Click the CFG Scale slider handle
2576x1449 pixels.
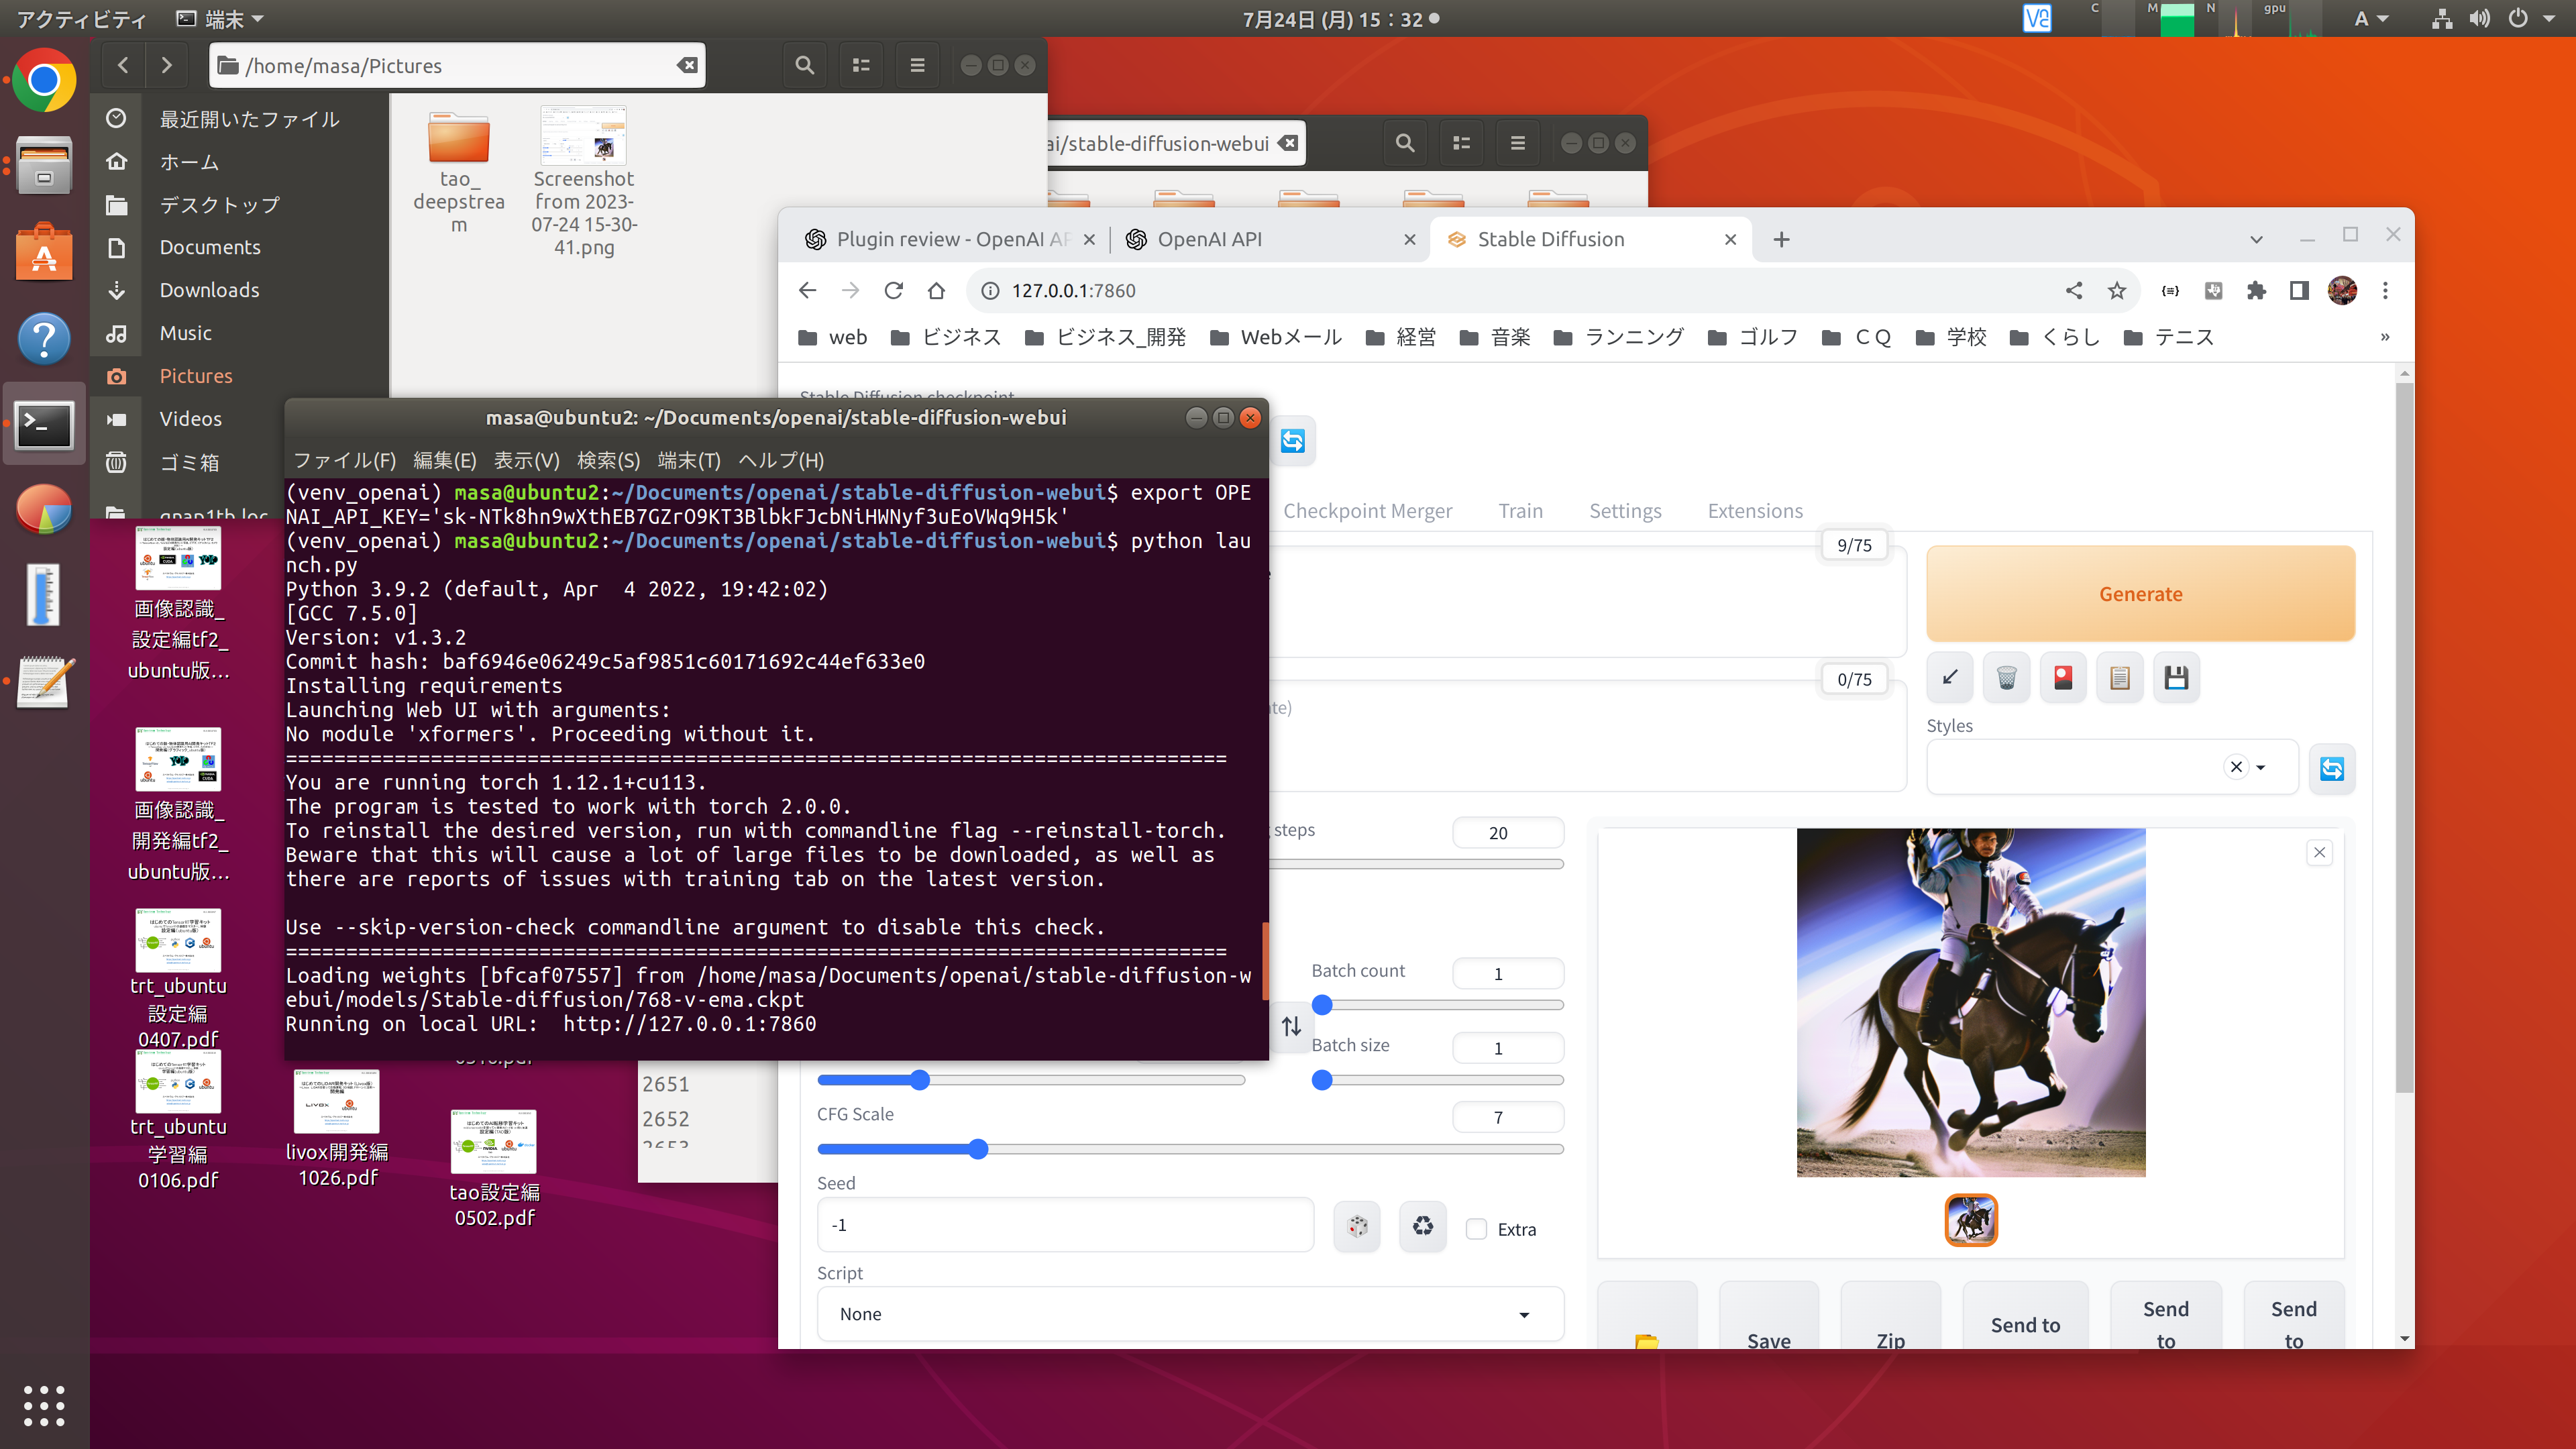pyautogui.click(x=978, y=1149)
